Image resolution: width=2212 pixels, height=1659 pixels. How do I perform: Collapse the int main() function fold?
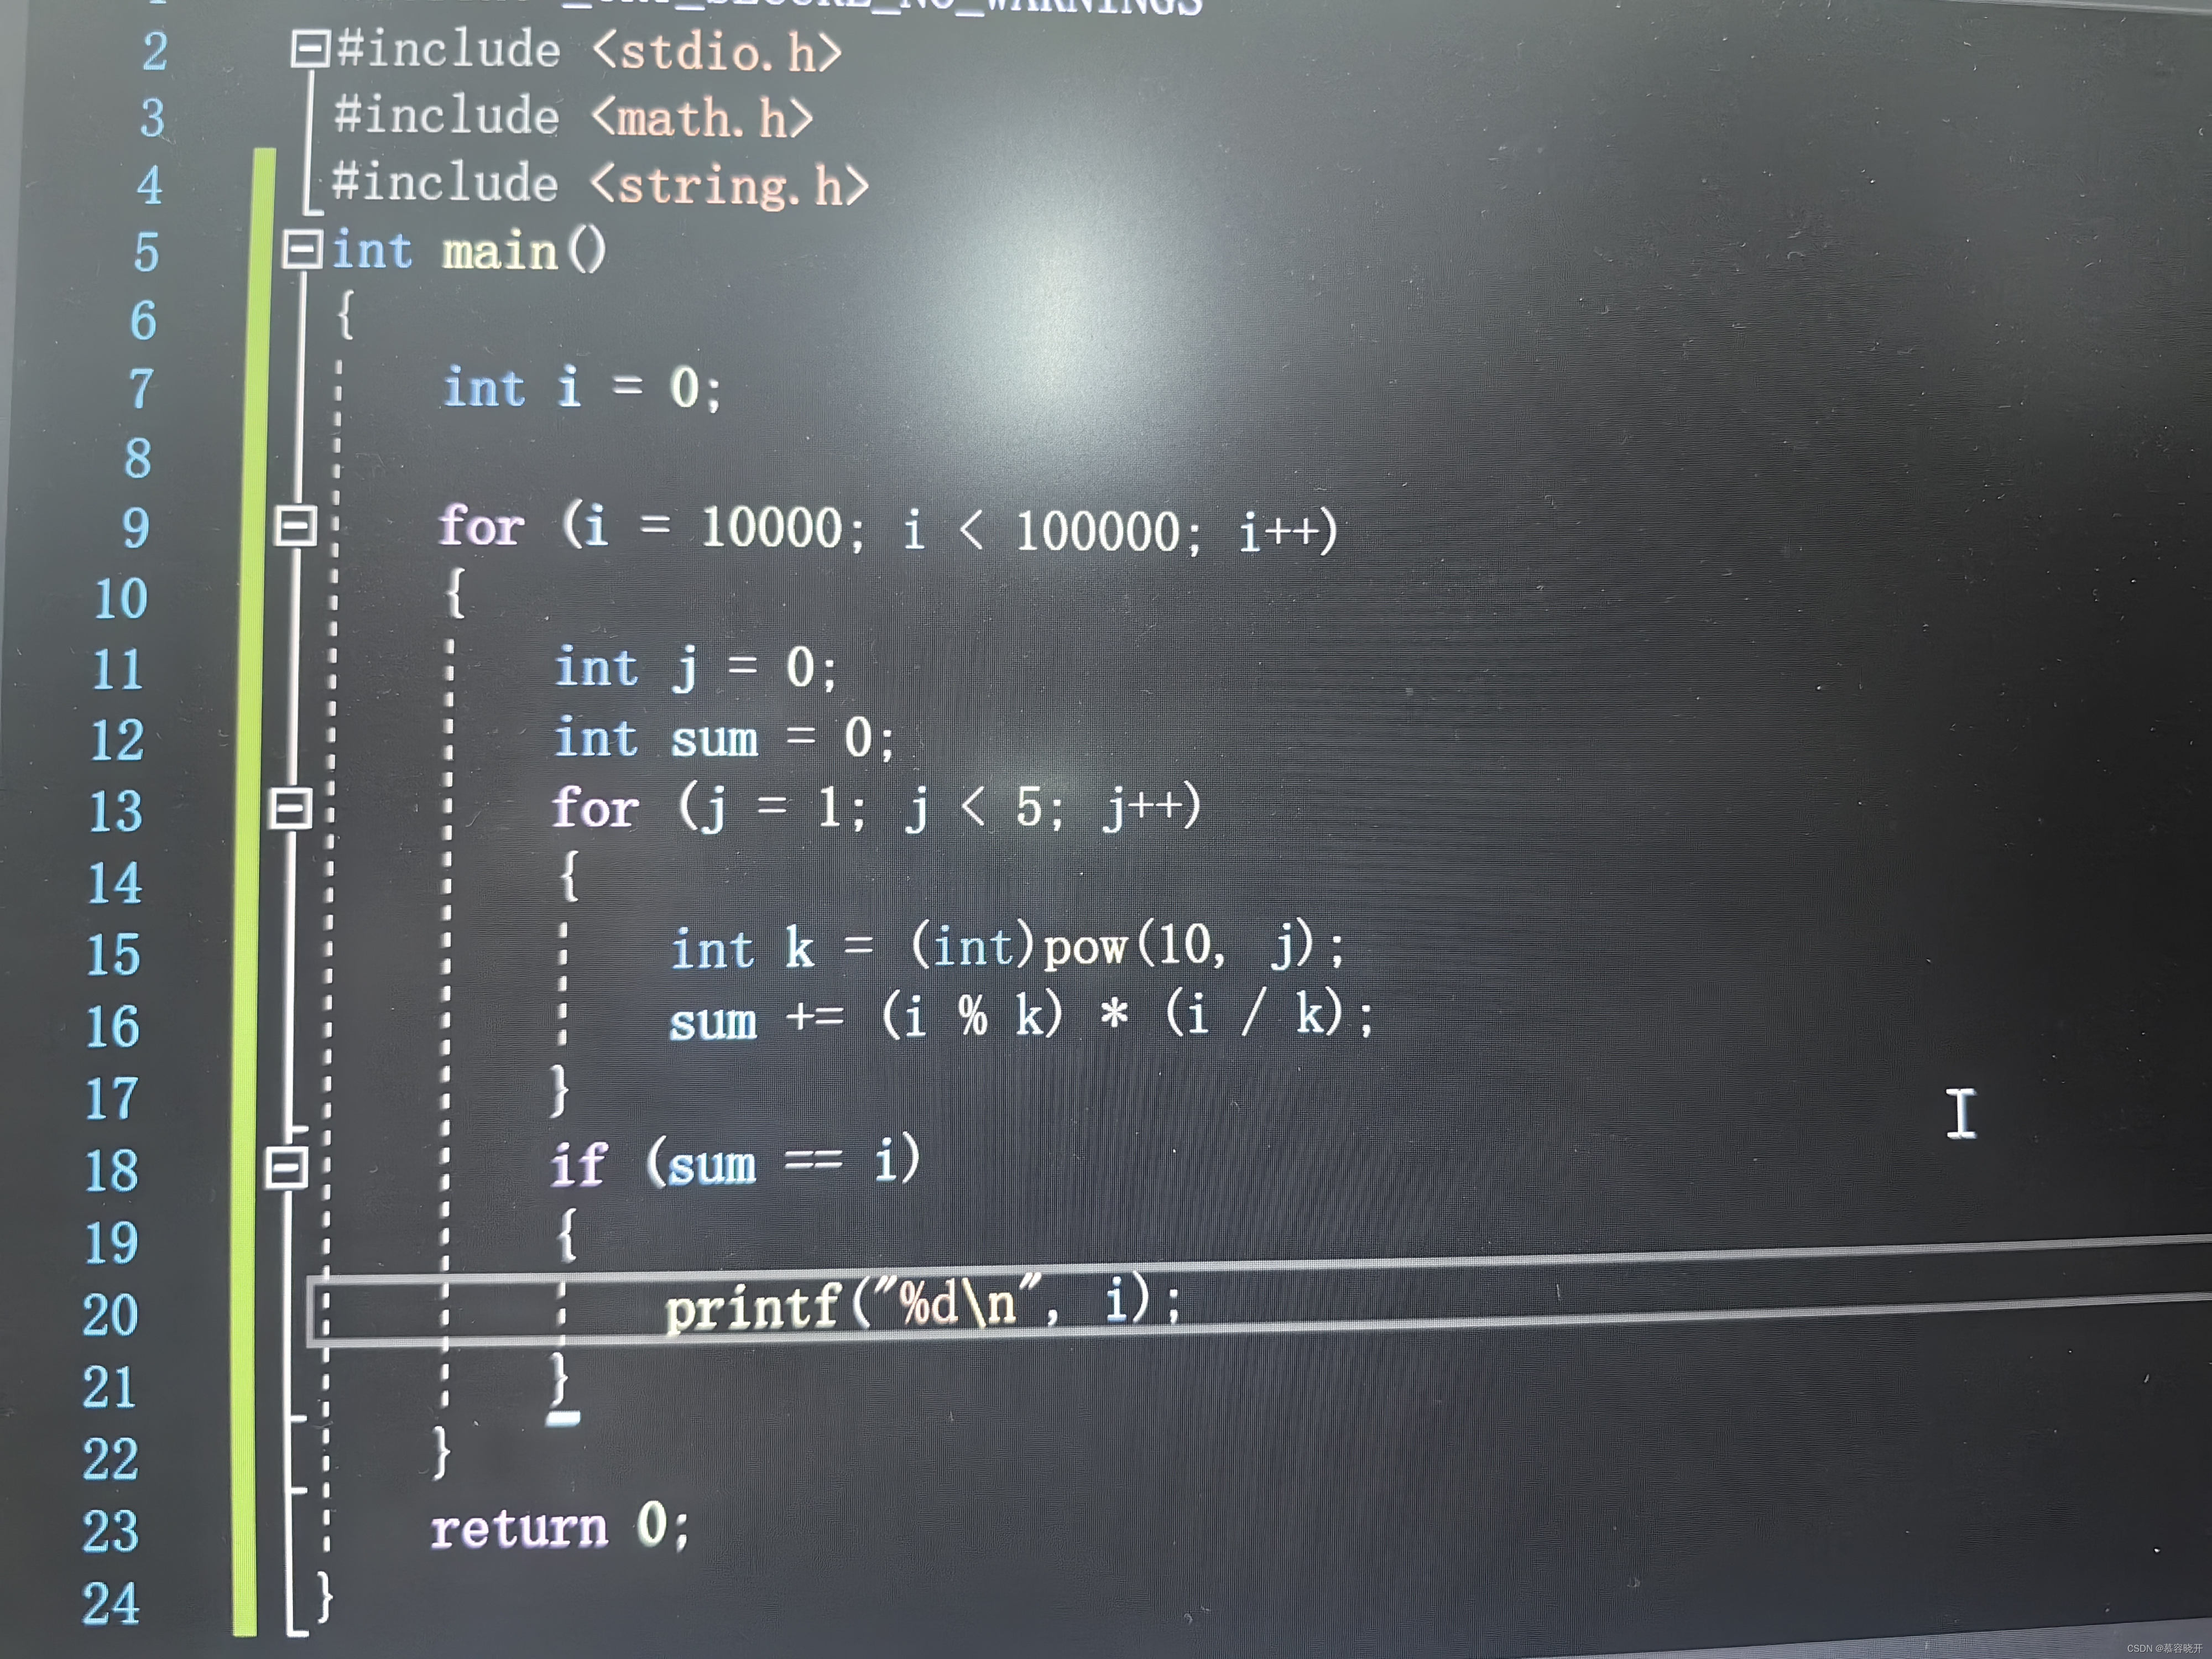coord(302,249)
